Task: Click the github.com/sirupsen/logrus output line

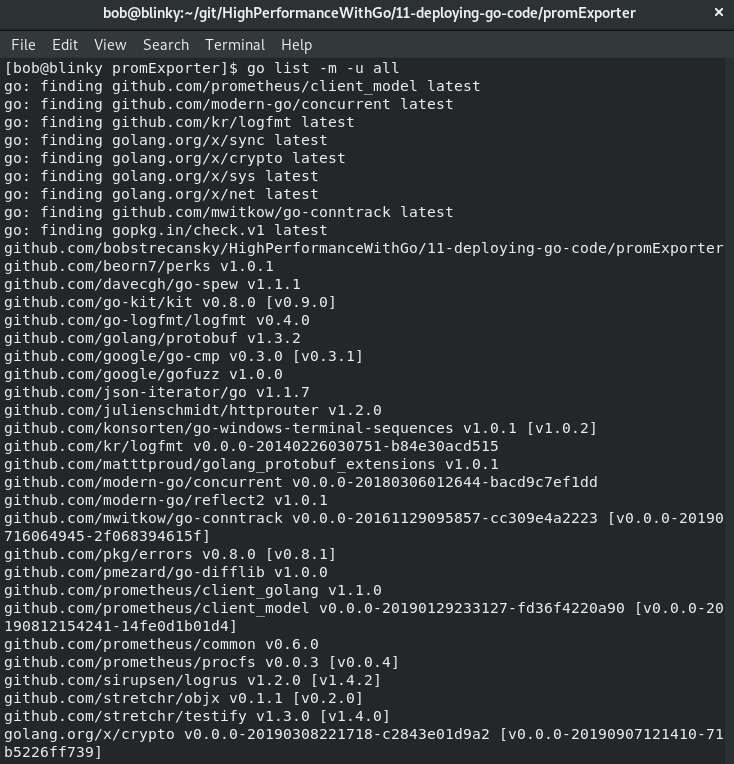Action: tap(193, 680)
